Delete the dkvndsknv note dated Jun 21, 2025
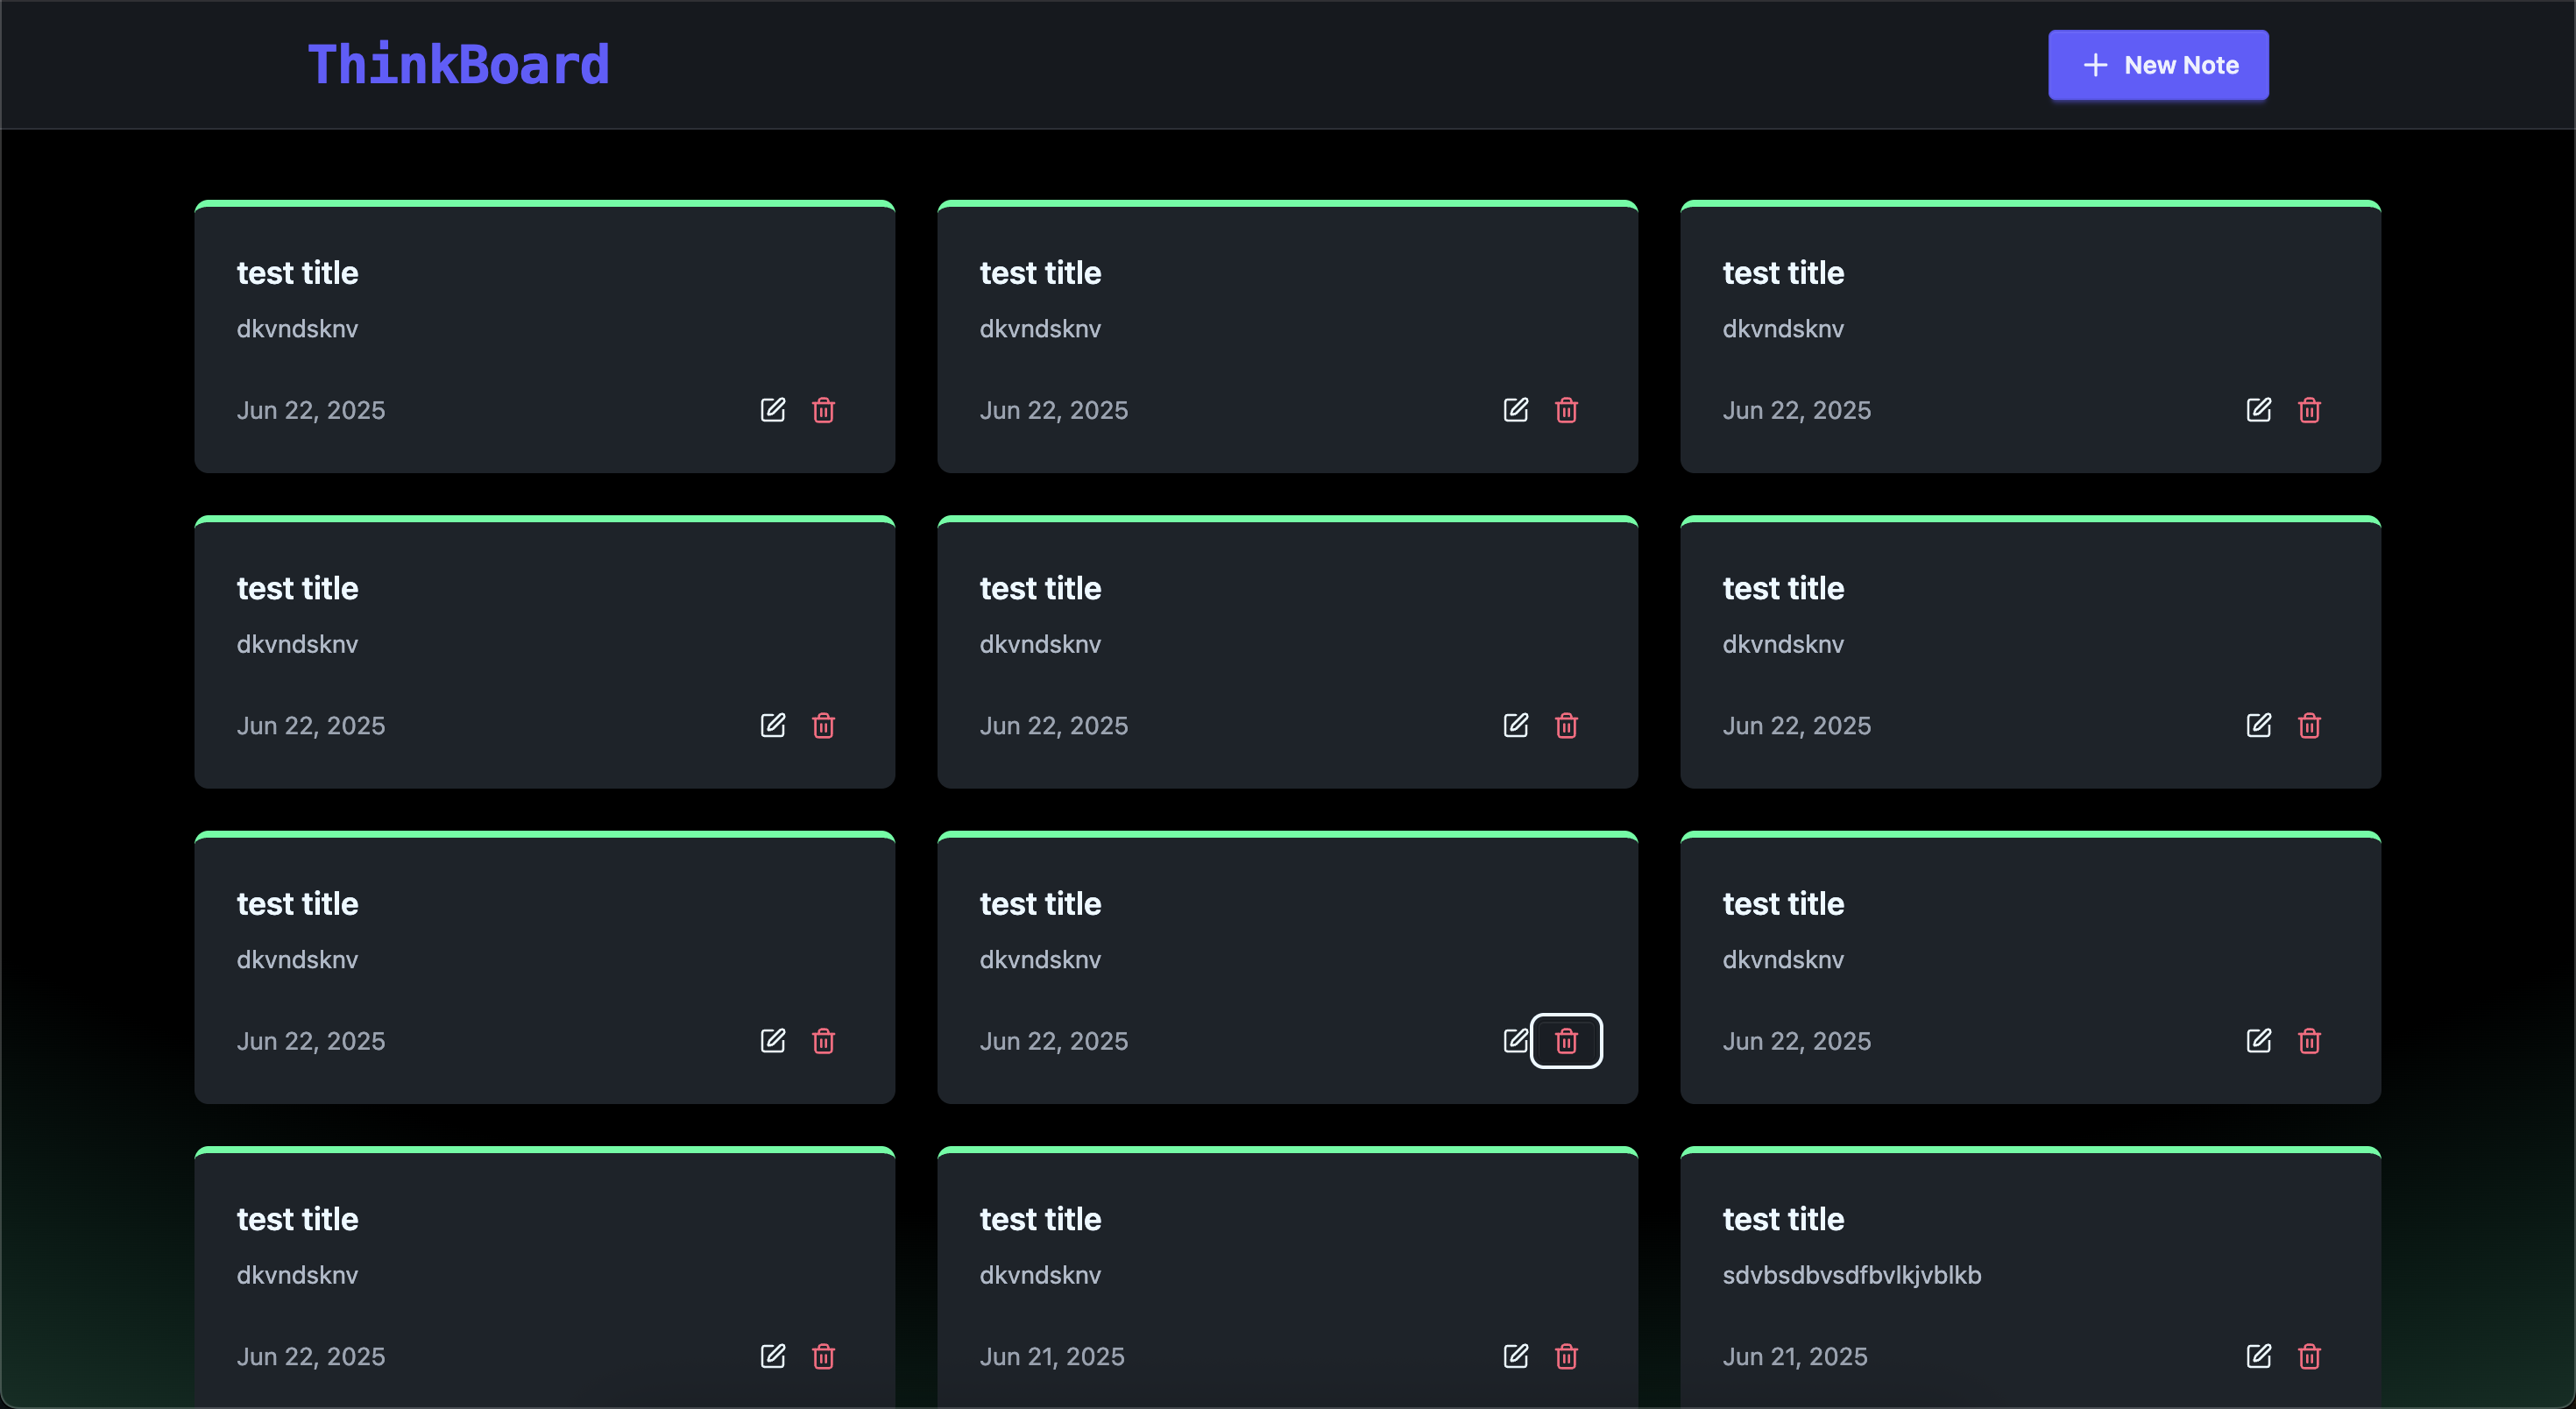 [x=1566, y=1356]
